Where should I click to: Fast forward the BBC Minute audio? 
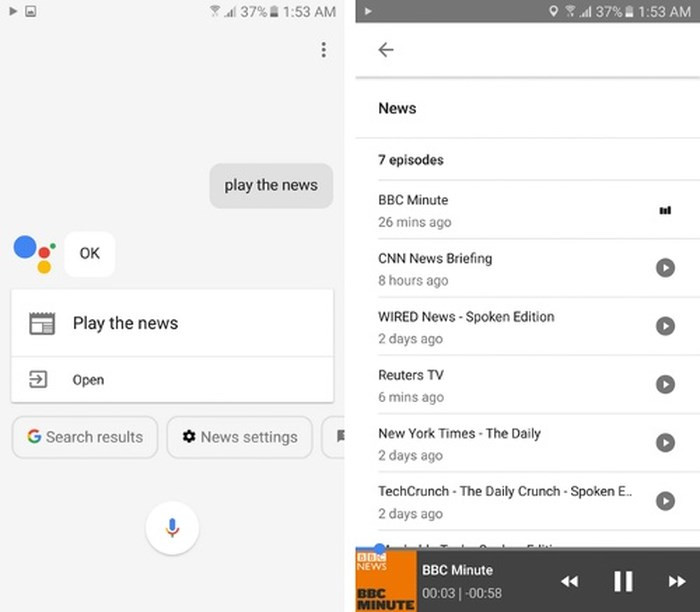(677, 581)
